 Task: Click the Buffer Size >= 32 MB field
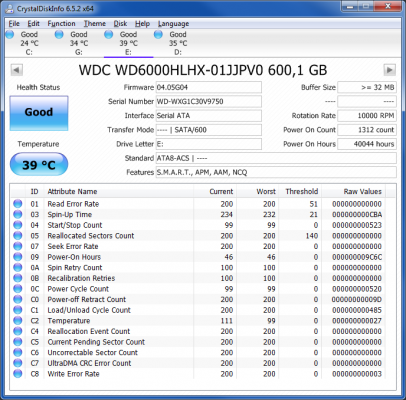tap(367, 87)
